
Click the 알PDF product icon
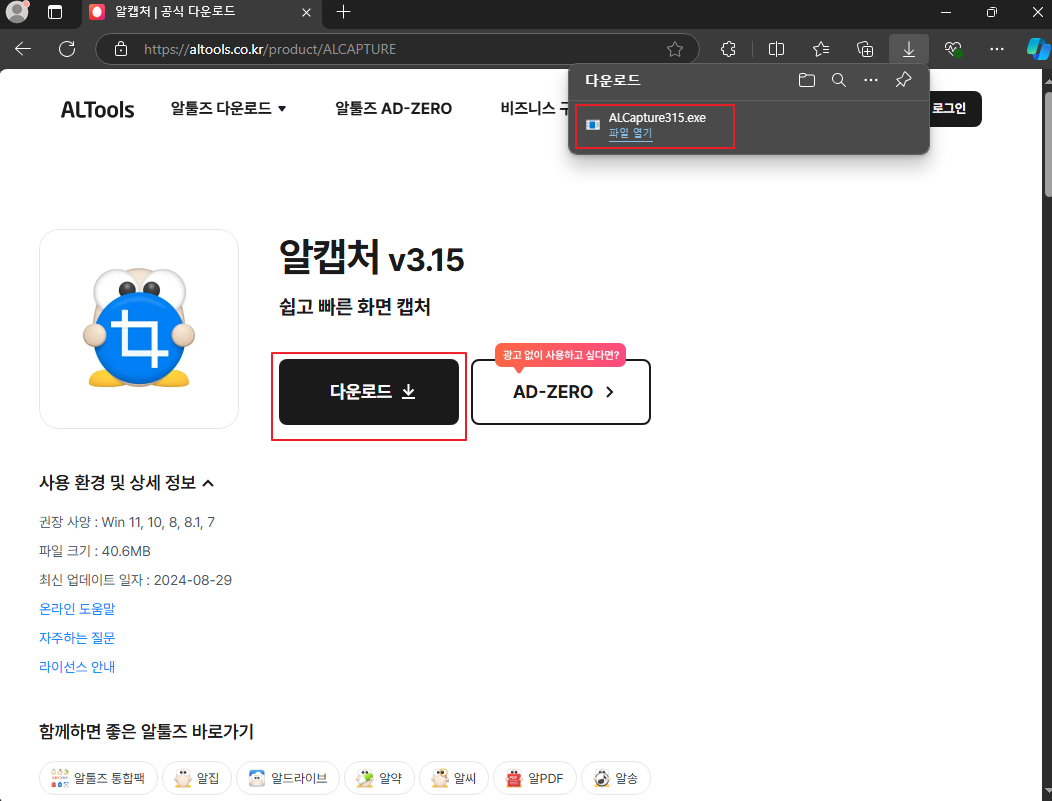pos(514,778)
